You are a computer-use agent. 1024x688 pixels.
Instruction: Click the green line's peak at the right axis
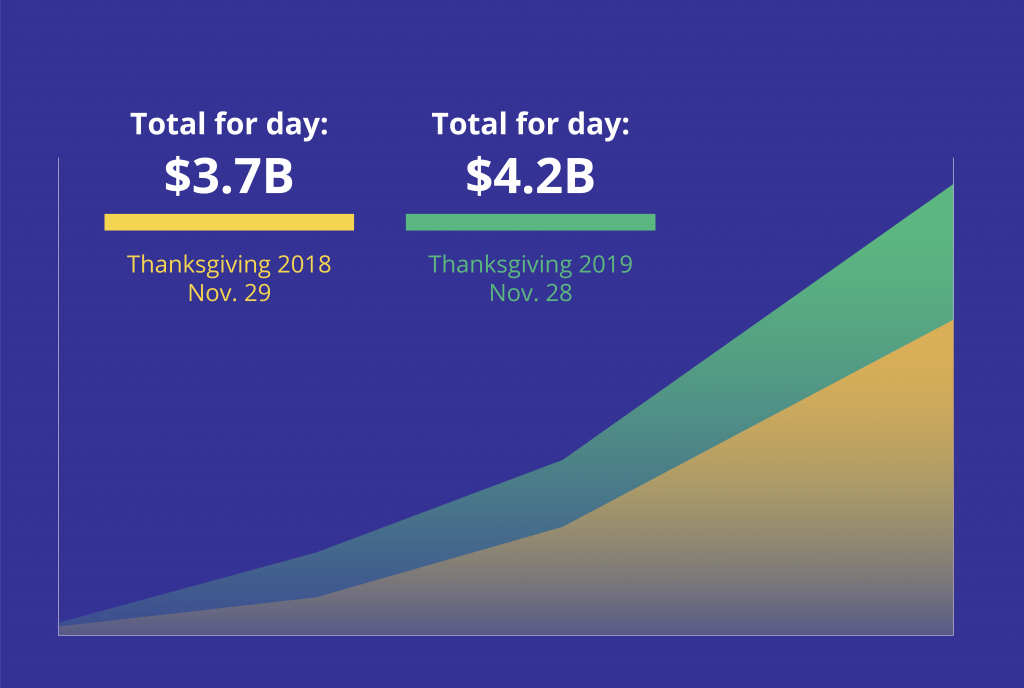point(953,185)
